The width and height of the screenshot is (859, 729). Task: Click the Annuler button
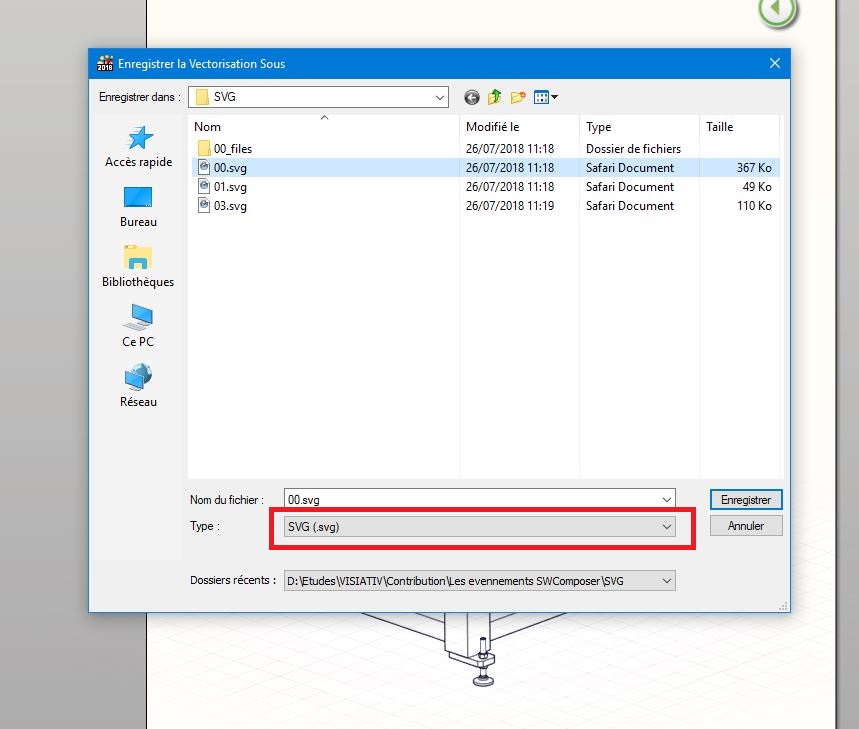(746, 526)
